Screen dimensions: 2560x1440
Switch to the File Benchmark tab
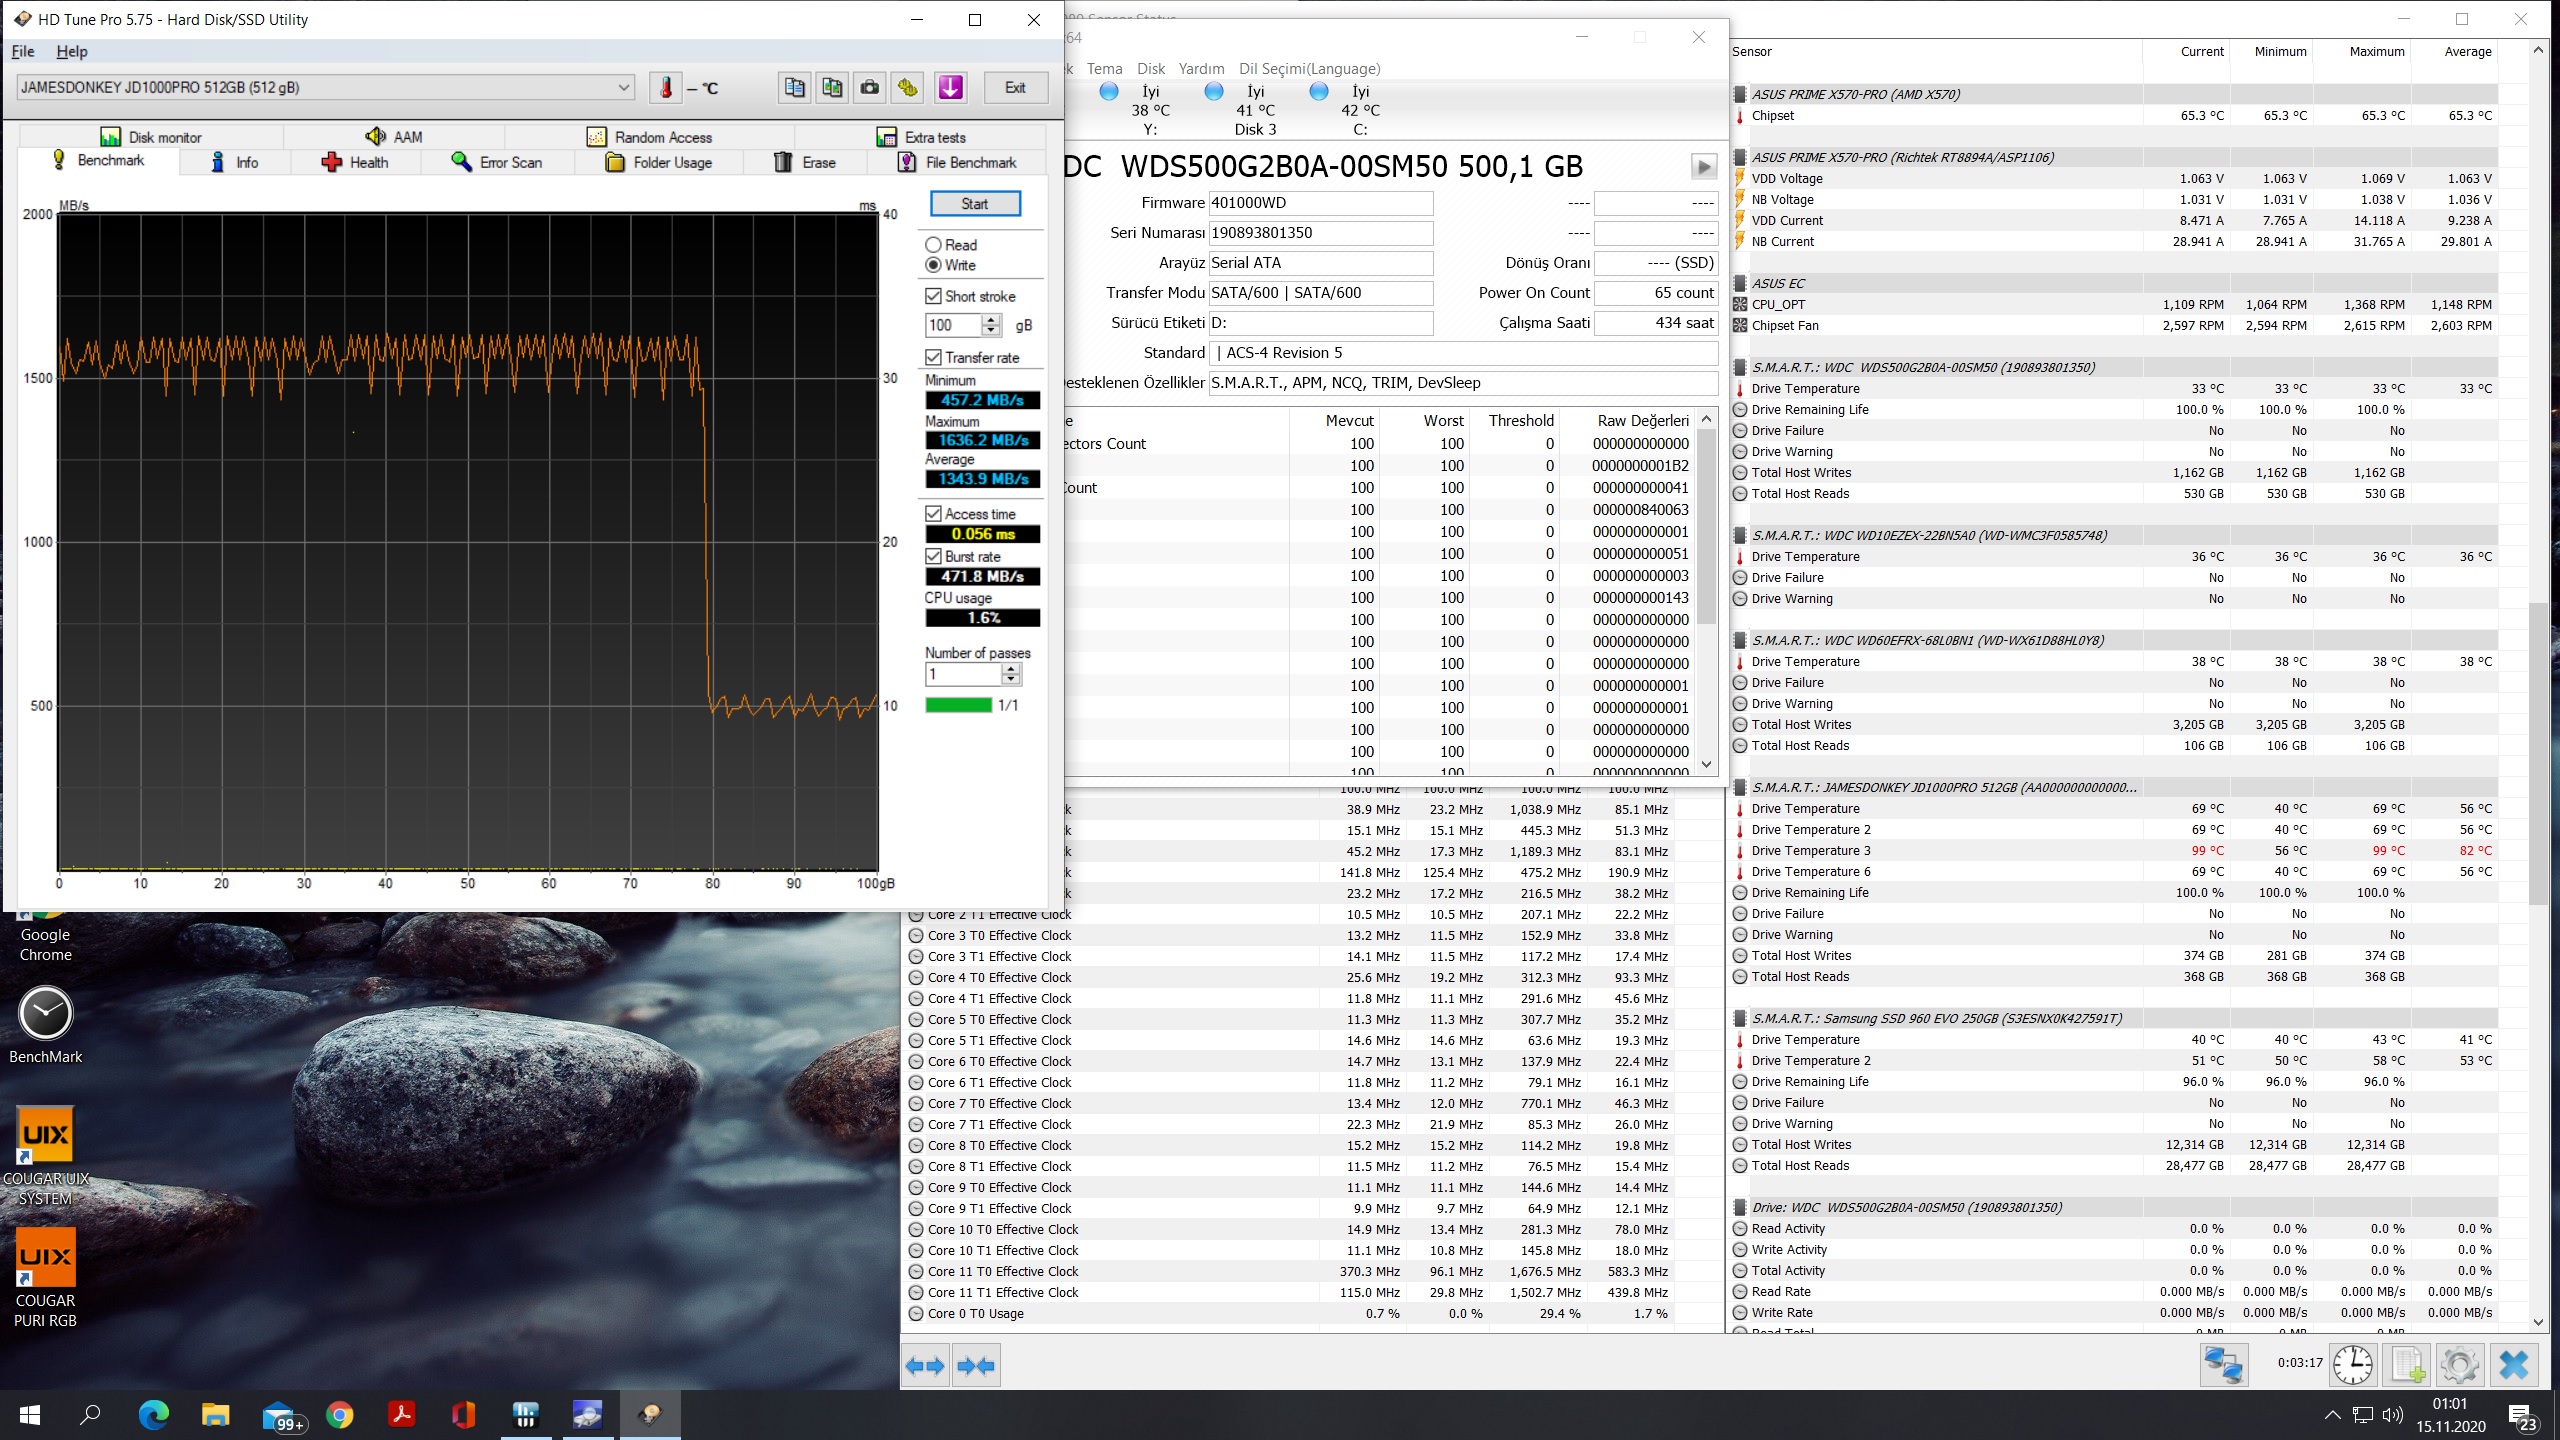coord(957,162)
